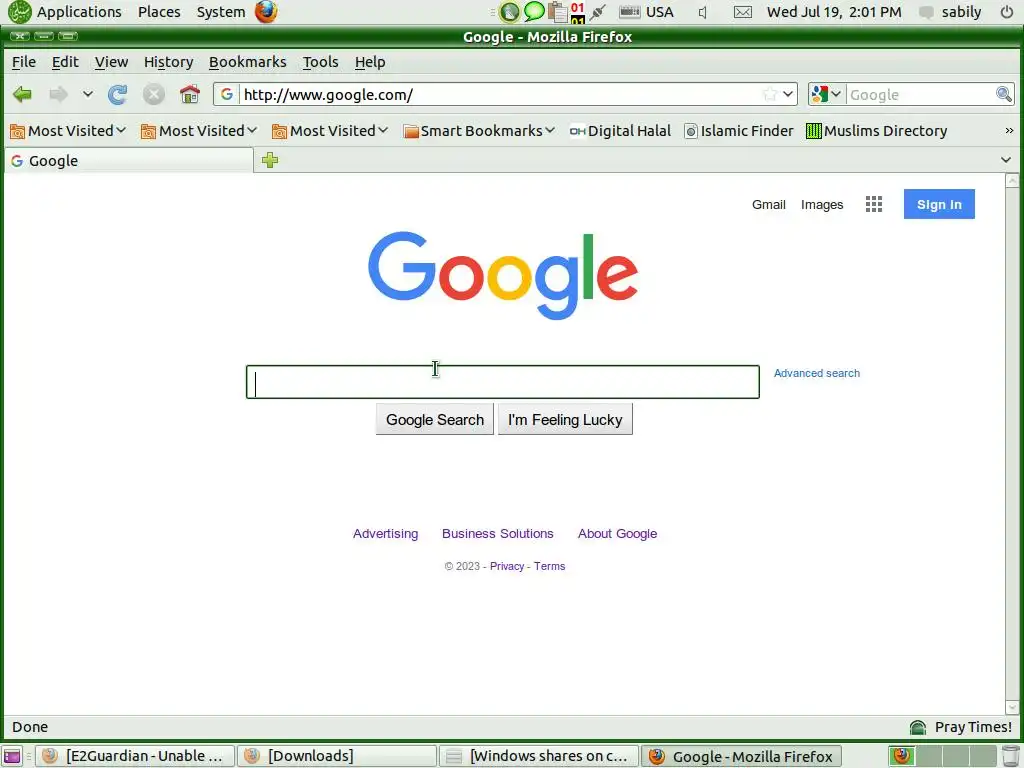Switch to the E2Guardian taskbar window
Screen dimensions: 1024x768
[x=134, y=756]
